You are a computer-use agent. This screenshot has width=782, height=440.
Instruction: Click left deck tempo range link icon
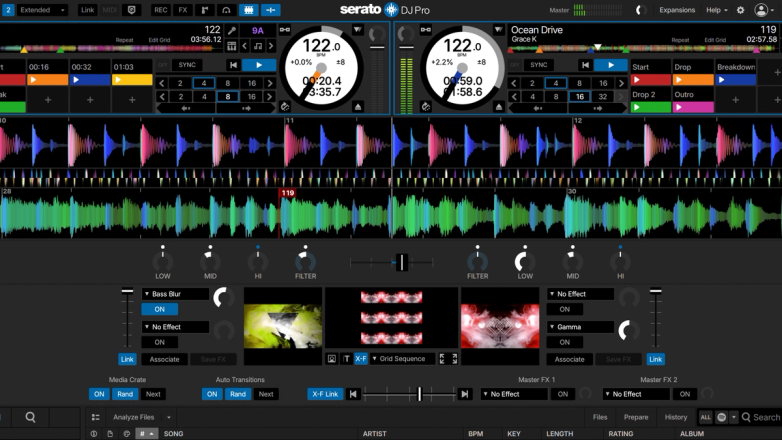click(x=285, y=30)
